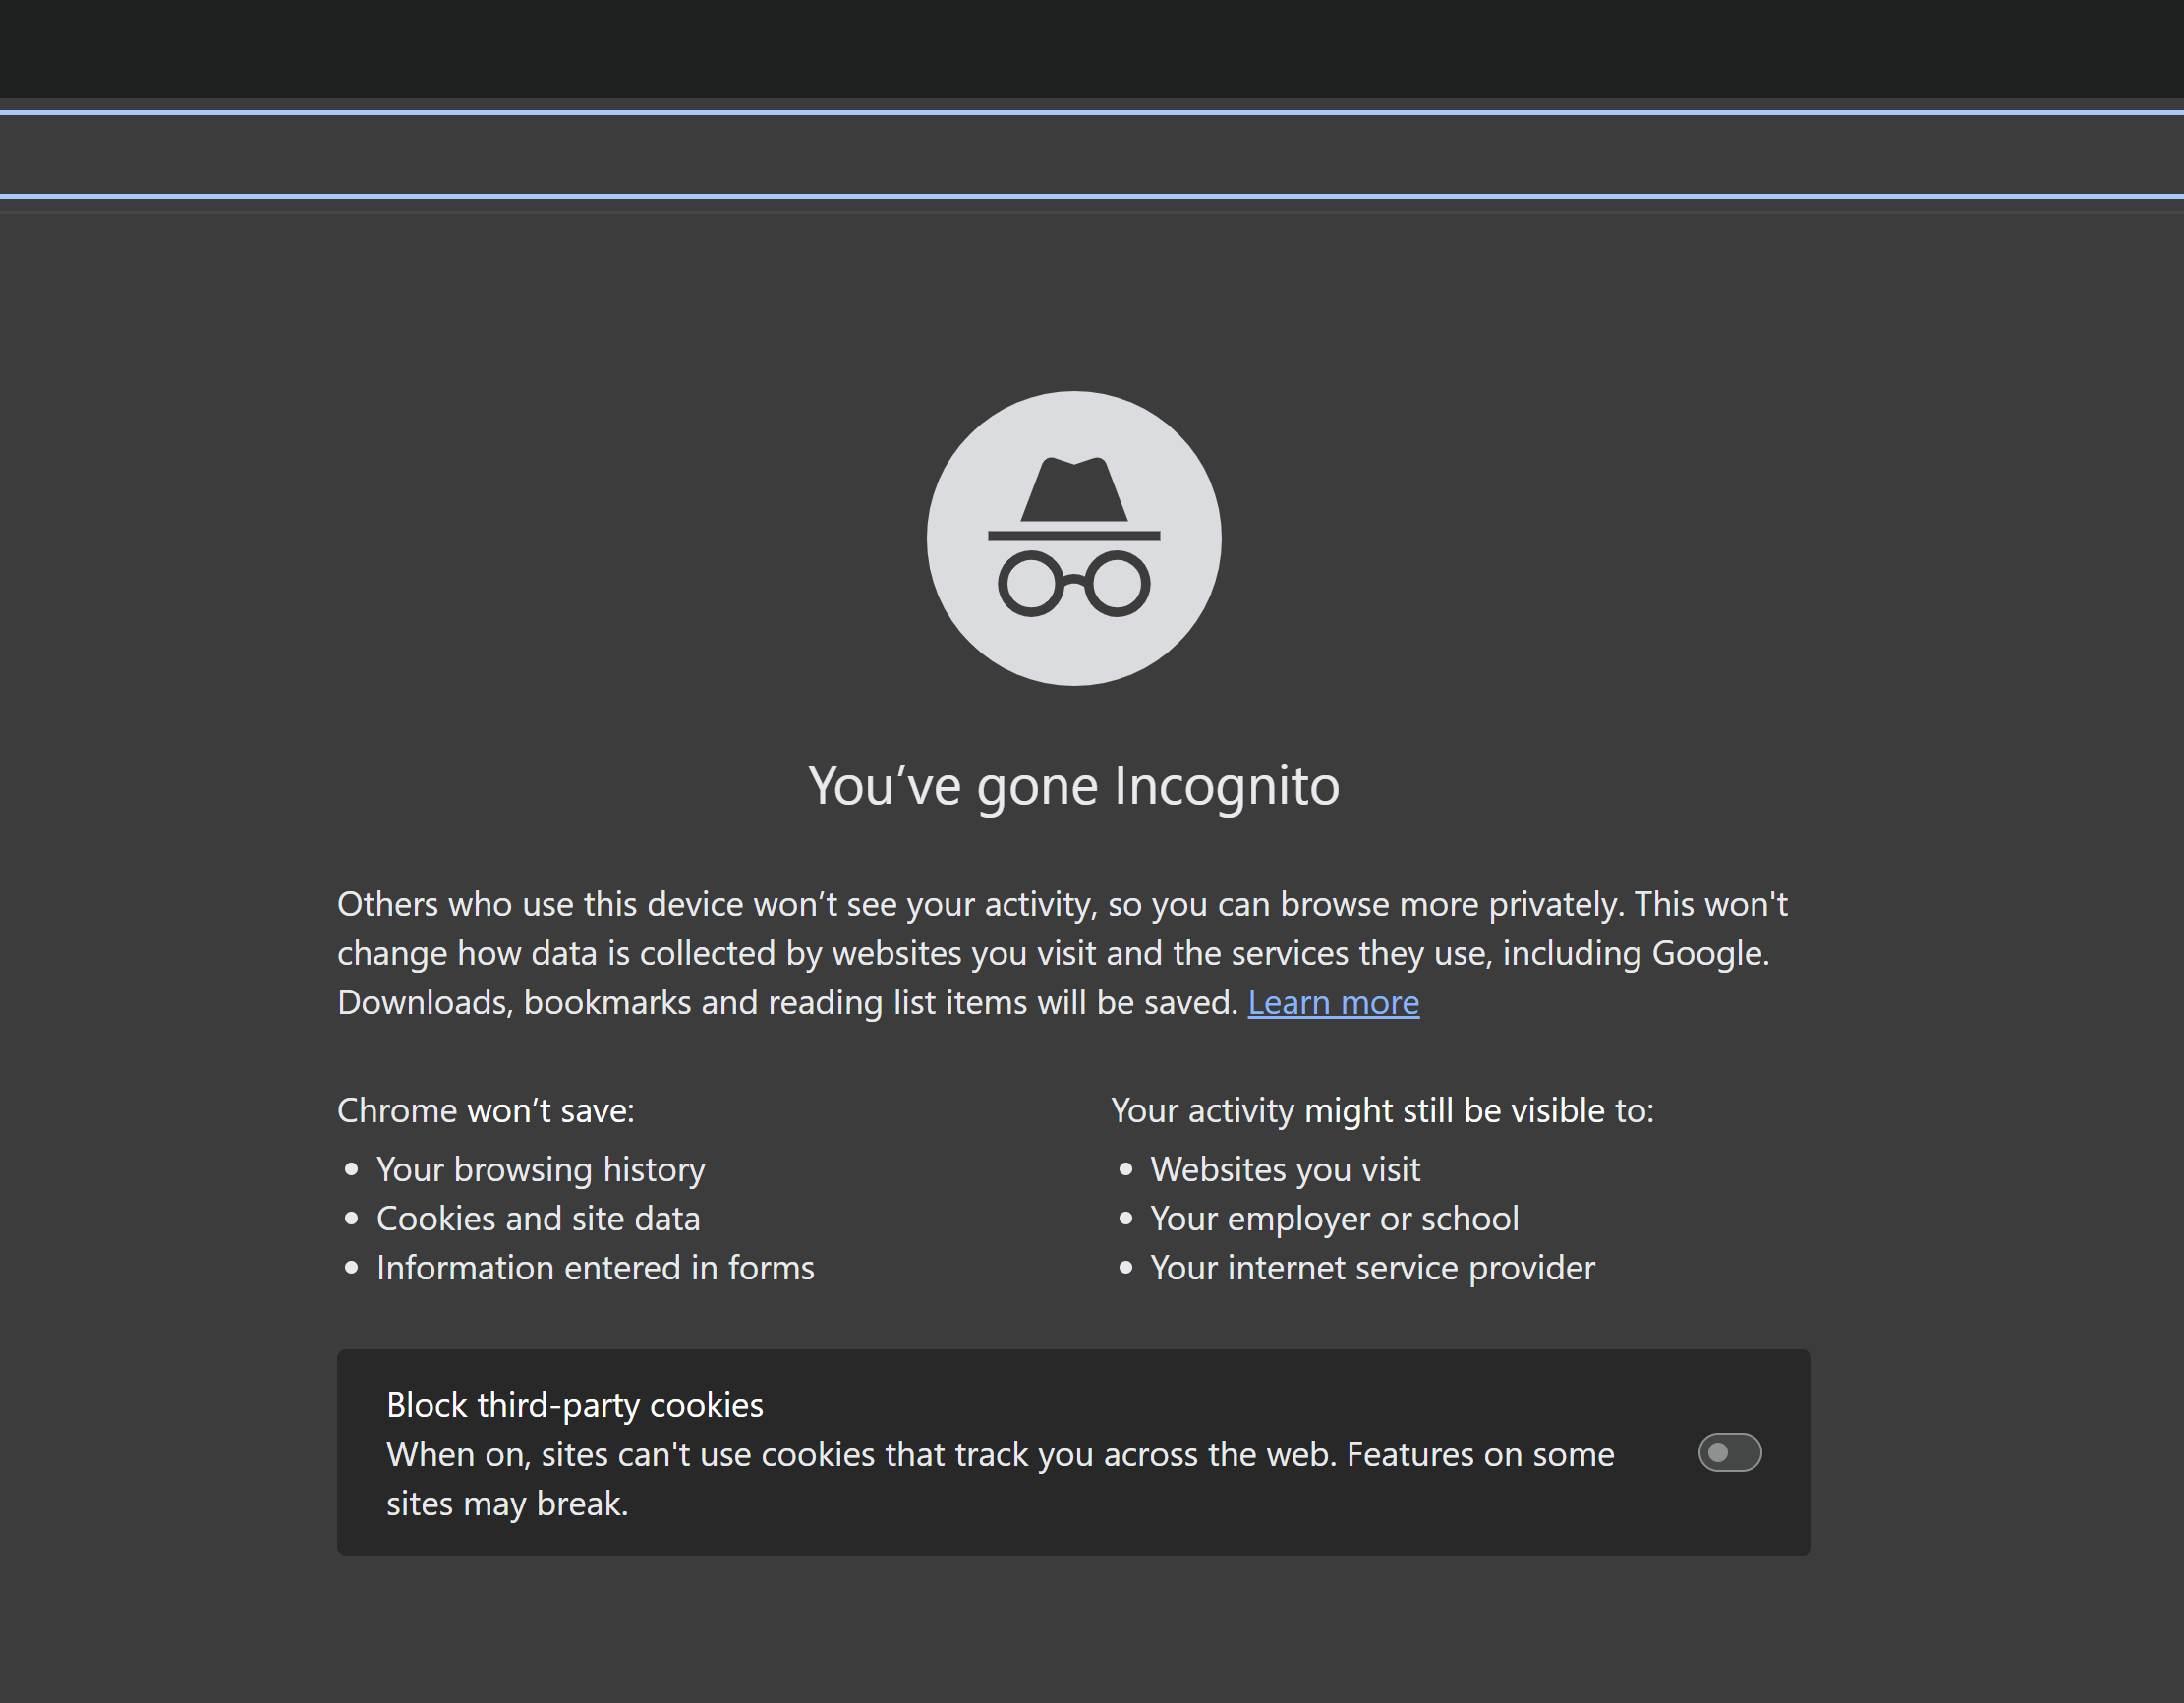Open the Learn more link
The image size is (2184, 1703).
coord(1332,1002)
